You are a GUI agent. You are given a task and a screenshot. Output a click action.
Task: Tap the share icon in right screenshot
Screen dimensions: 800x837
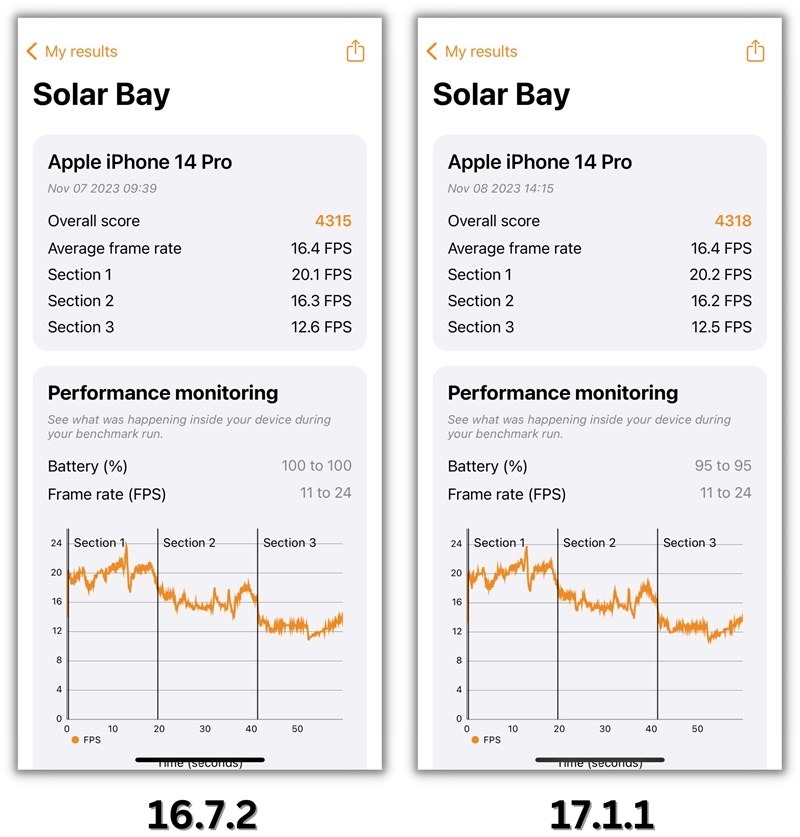click(755, 51)
